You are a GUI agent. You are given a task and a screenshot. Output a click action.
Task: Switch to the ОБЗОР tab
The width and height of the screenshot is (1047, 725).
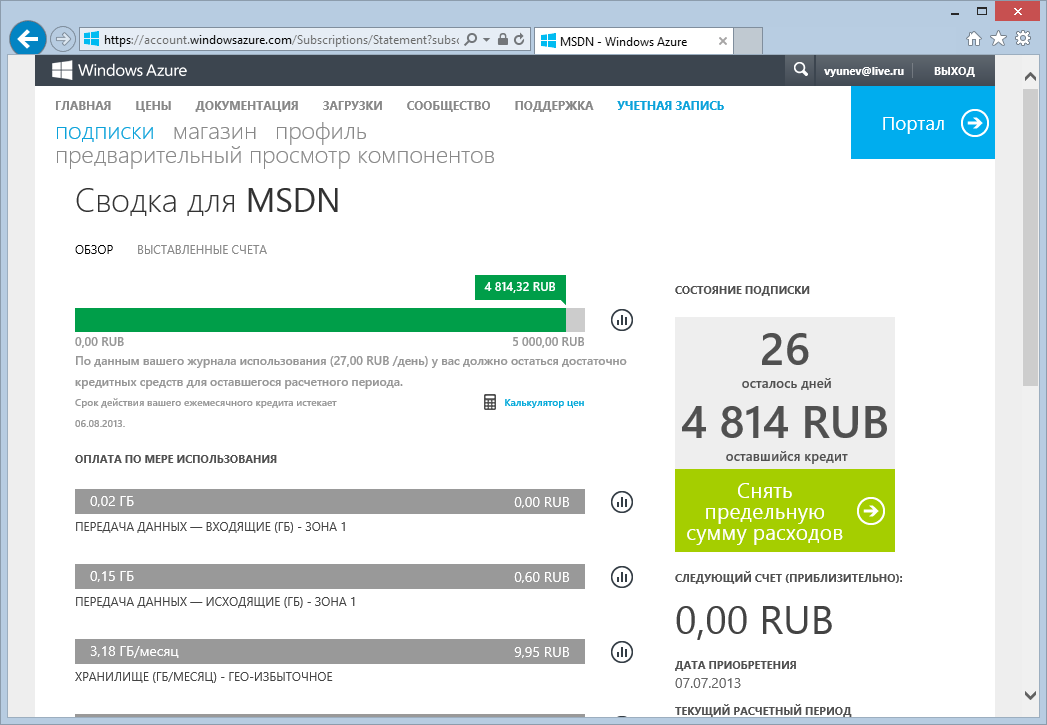coord(94,250)
